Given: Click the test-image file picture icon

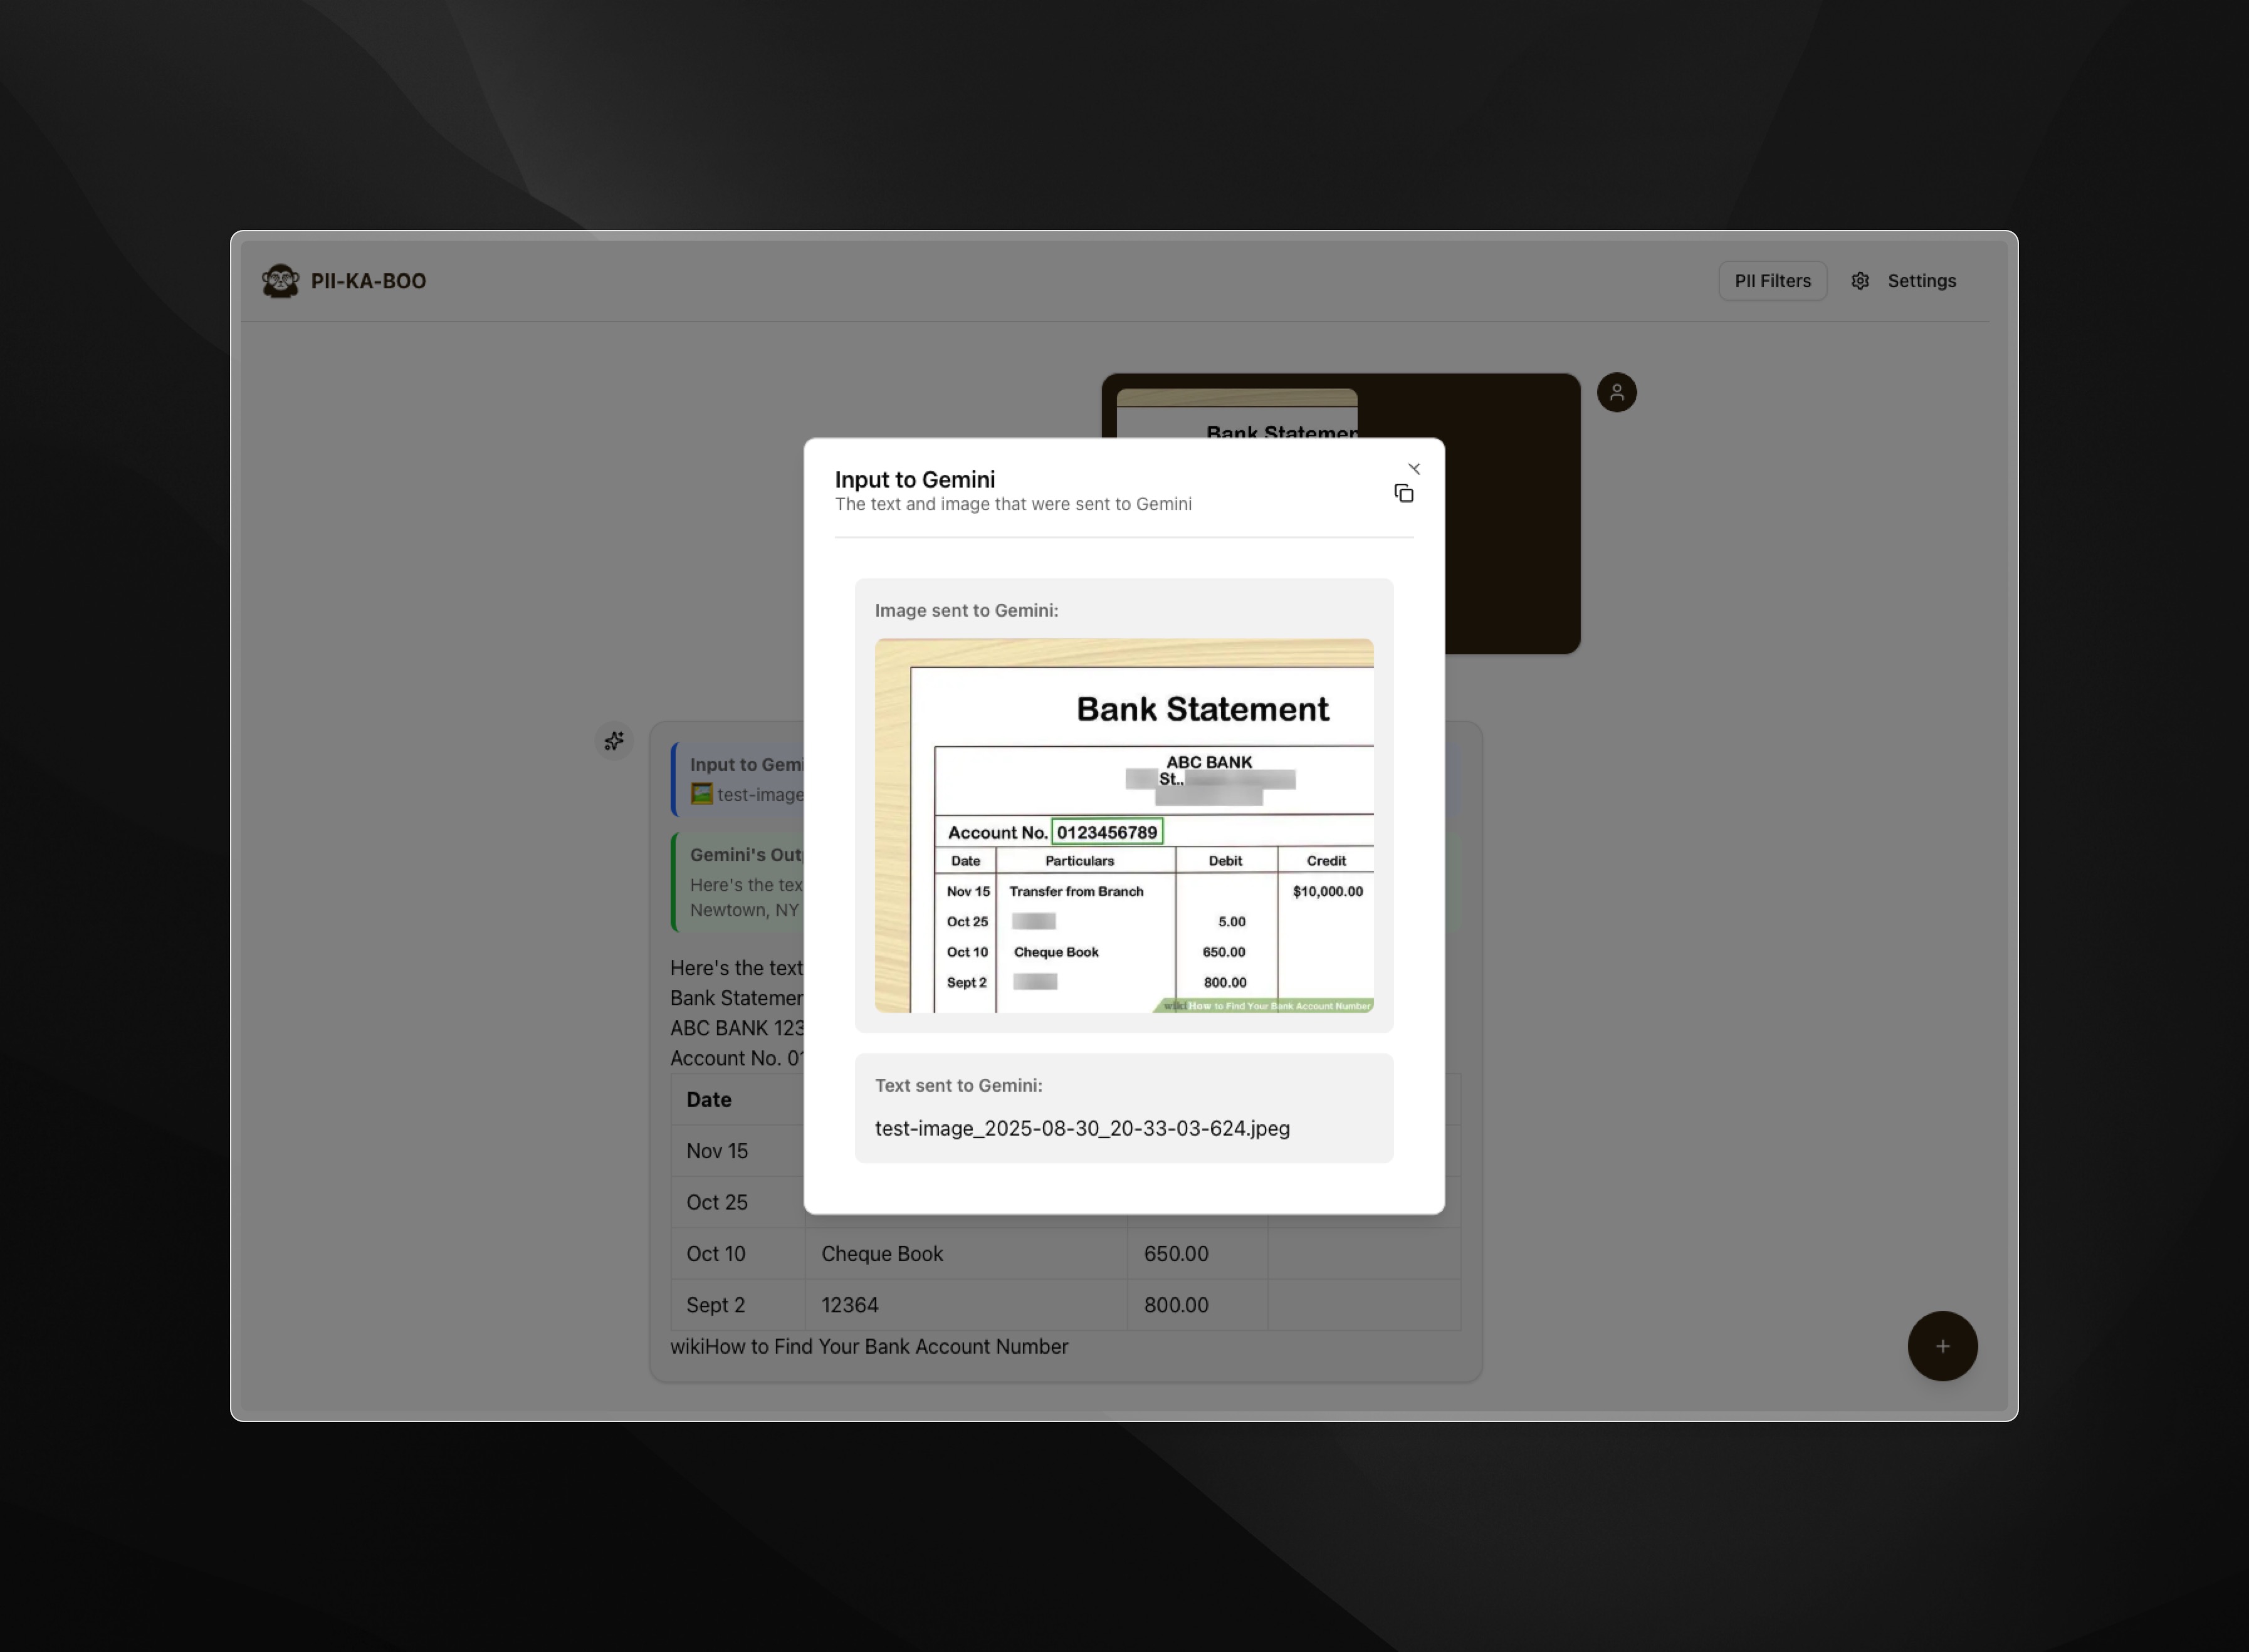Looking at the screenshot, I should [x=702, y=795].
